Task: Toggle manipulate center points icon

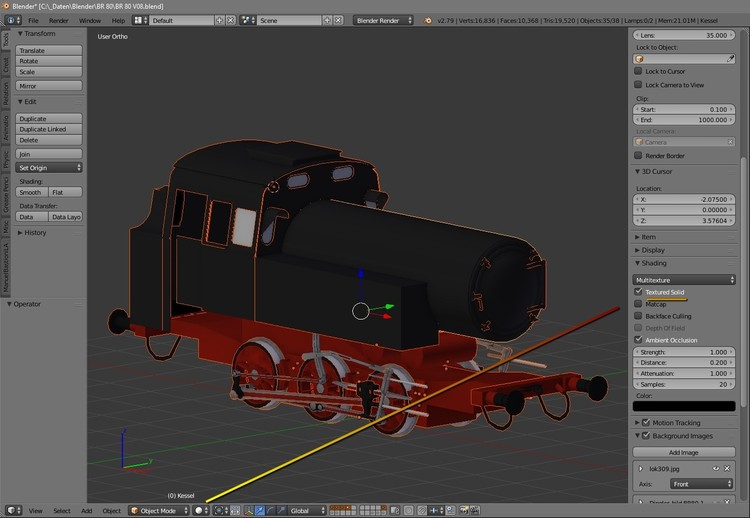Action: 235,510
